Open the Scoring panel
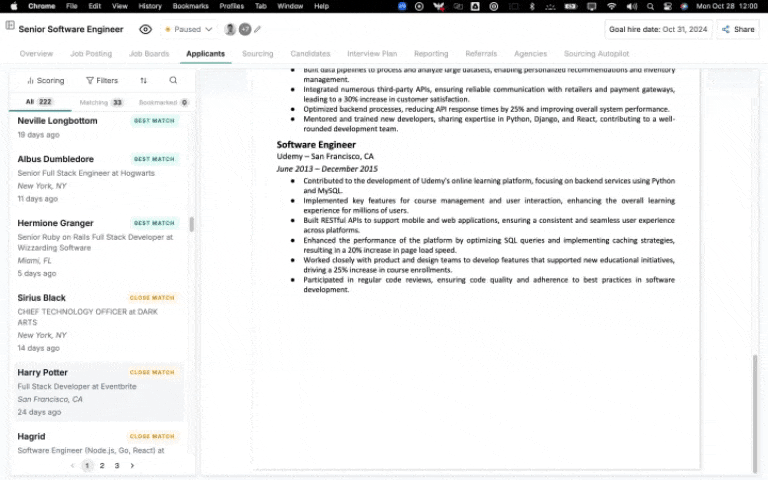This screenshot has width=768, height=480. pos(45,80)
